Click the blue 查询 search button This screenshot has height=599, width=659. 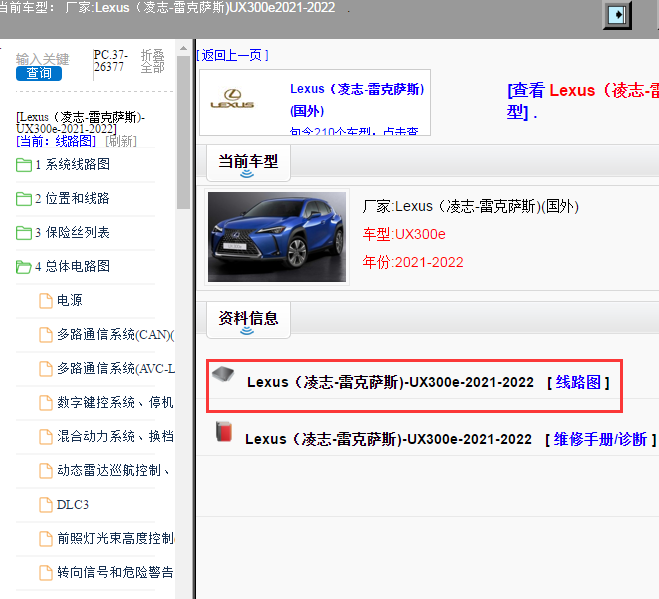click(x=39, y=74)
